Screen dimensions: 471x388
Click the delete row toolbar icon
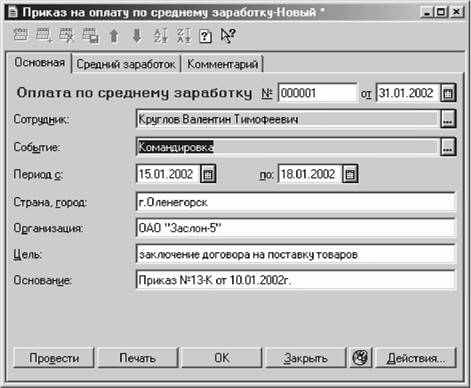pyautogui.click(x=90, y=35)
